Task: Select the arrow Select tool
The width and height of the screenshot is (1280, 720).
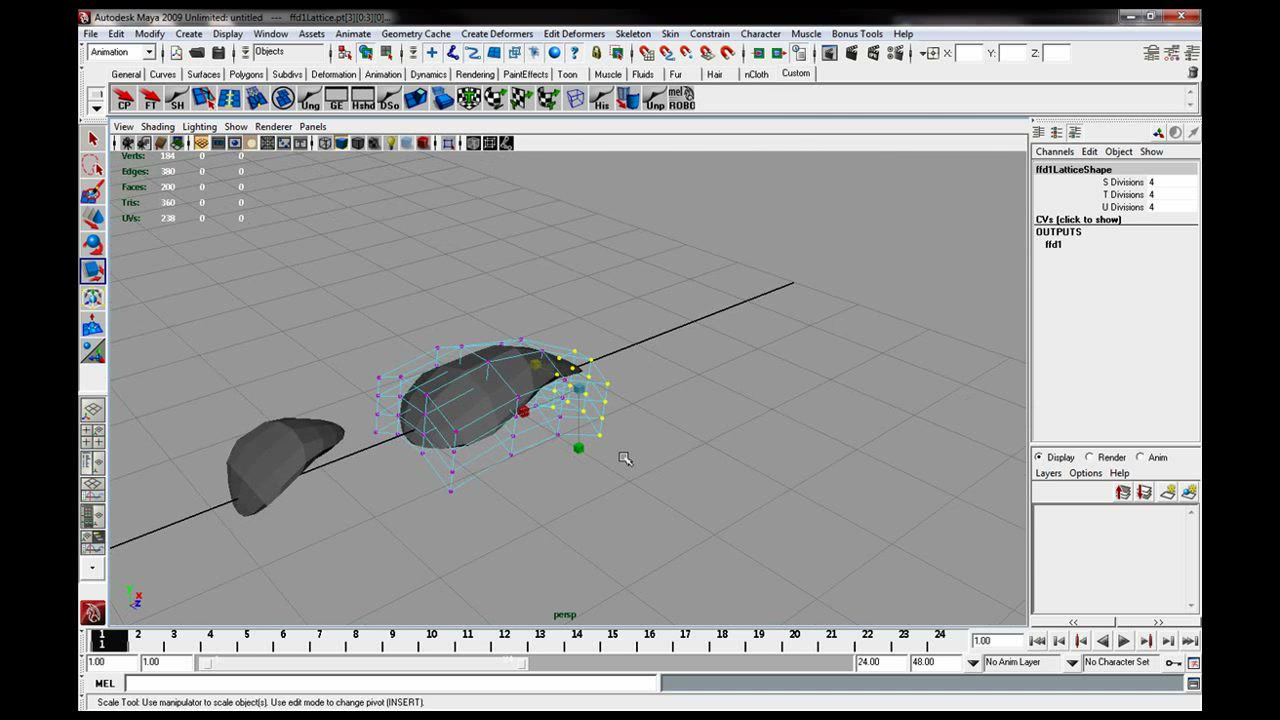Action: (x=93, y=140)
